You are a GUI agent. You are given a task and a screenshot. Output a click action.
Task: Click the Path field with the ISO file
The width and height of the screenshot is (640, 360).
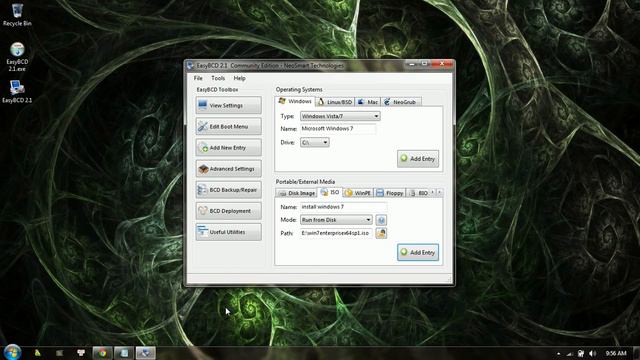(x=336, y=233)
